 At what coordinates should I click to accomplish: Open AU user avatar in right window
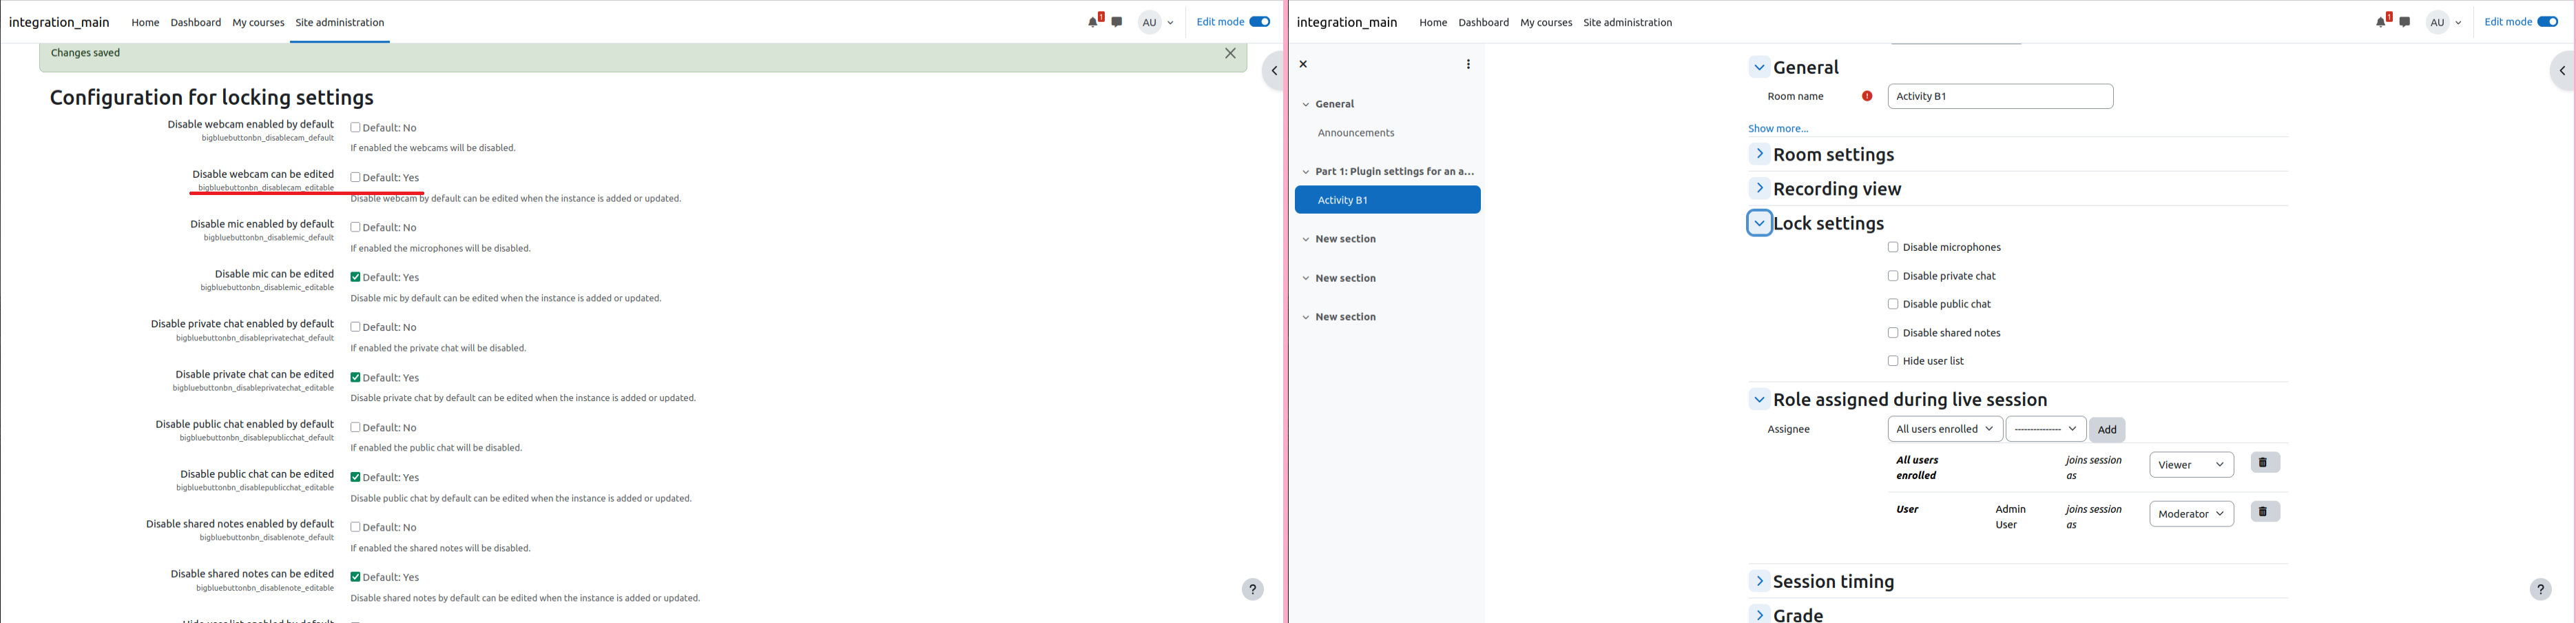pos(2438,22)
